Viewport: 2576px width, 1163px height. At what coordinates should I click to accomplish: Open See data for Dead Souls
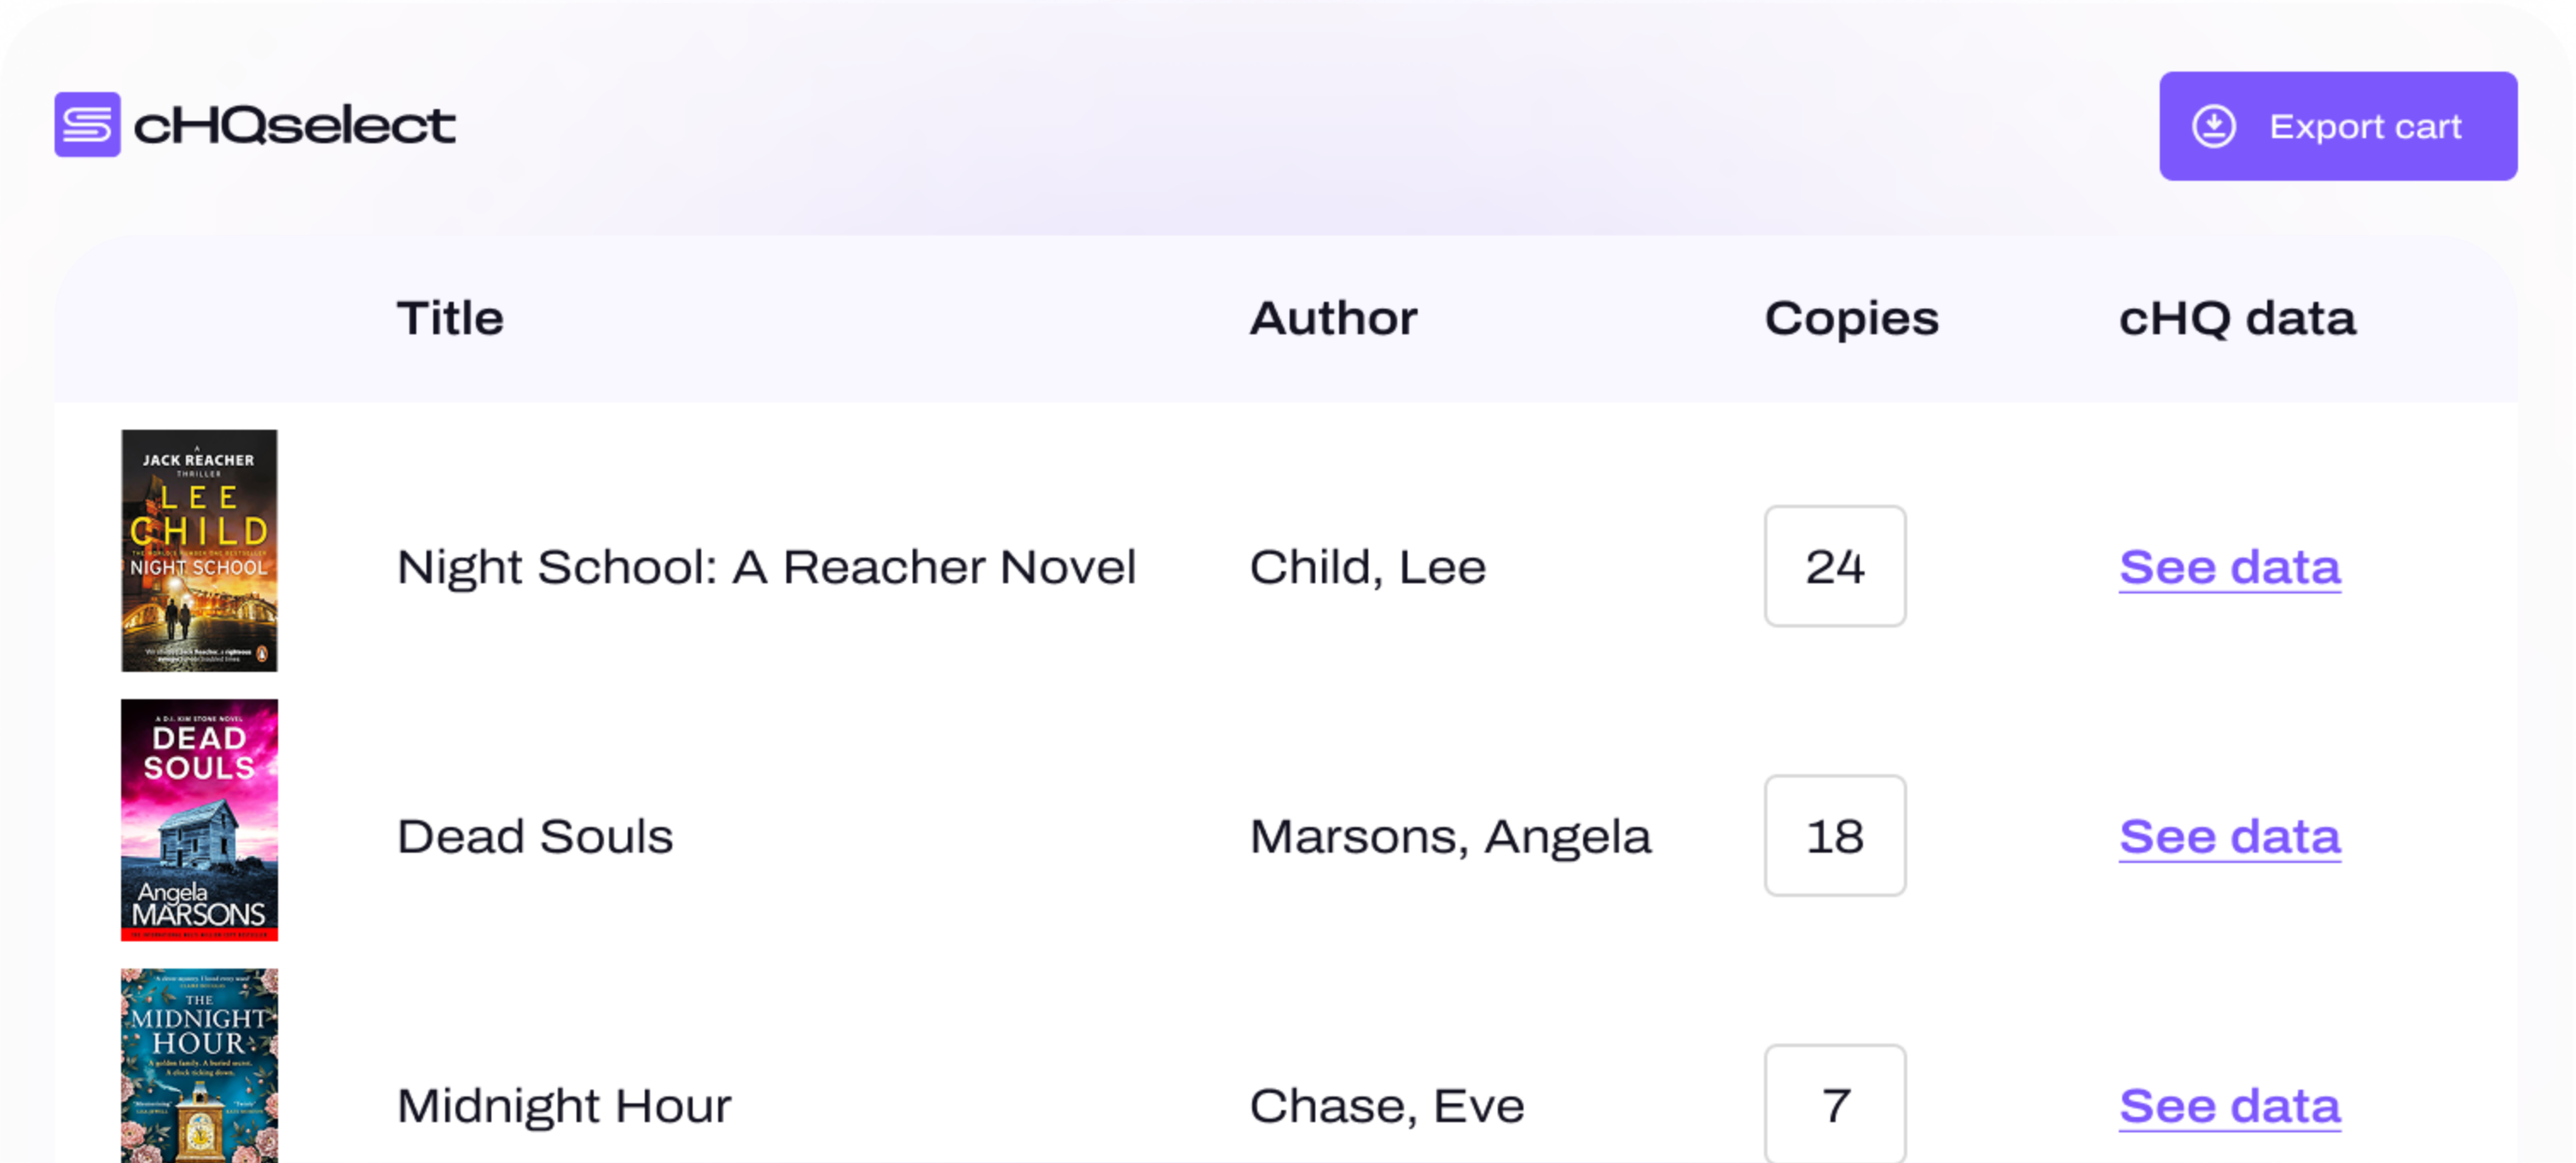tap(2229, 836)
